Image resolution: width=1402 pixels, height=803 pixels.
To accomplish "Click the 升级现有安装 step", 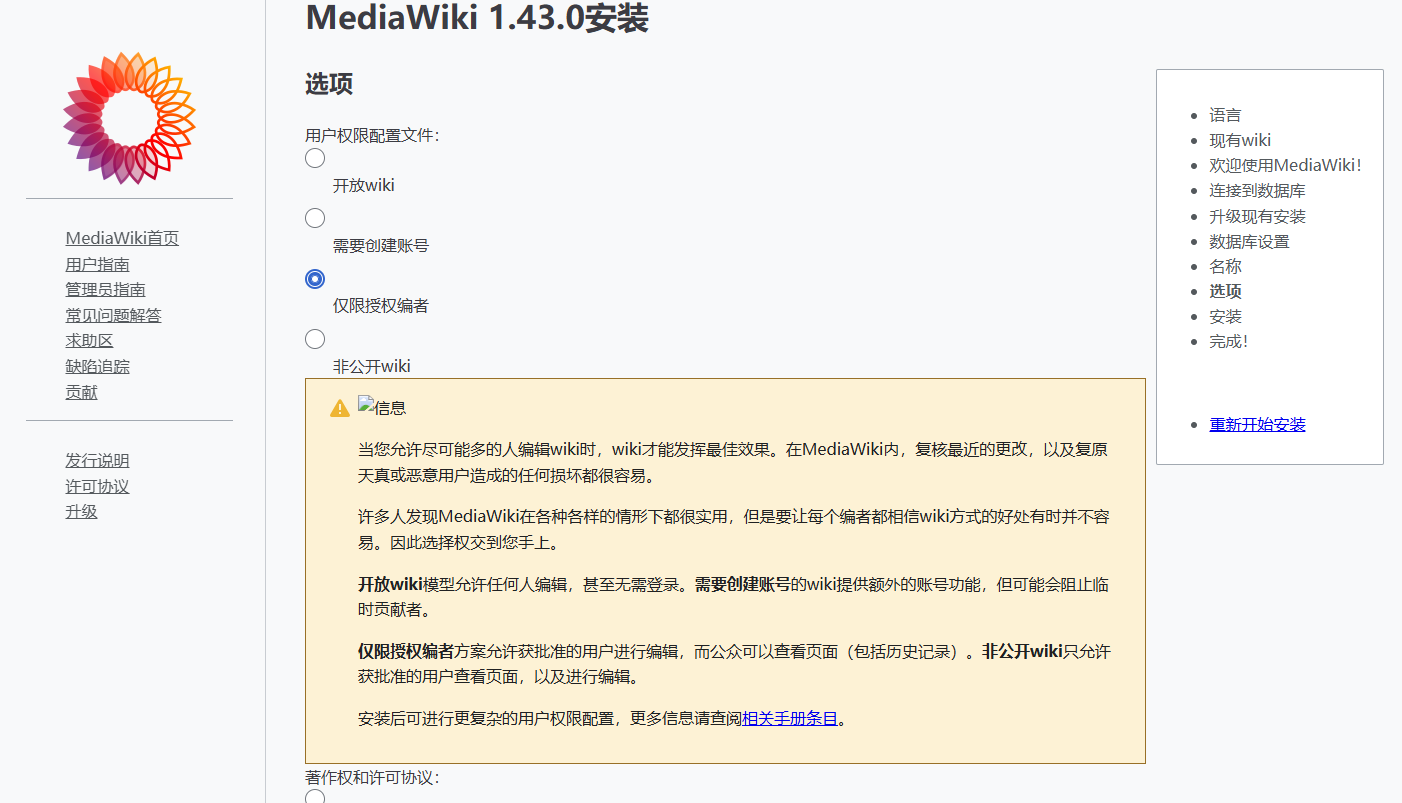I will [1257, 216].
